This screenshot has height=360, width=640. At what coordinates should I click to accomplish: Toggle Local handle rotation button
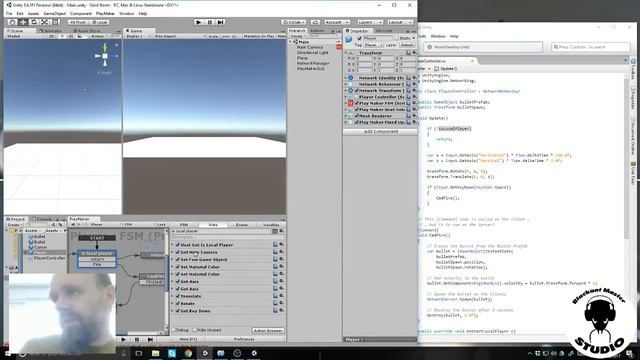point(99,22)
